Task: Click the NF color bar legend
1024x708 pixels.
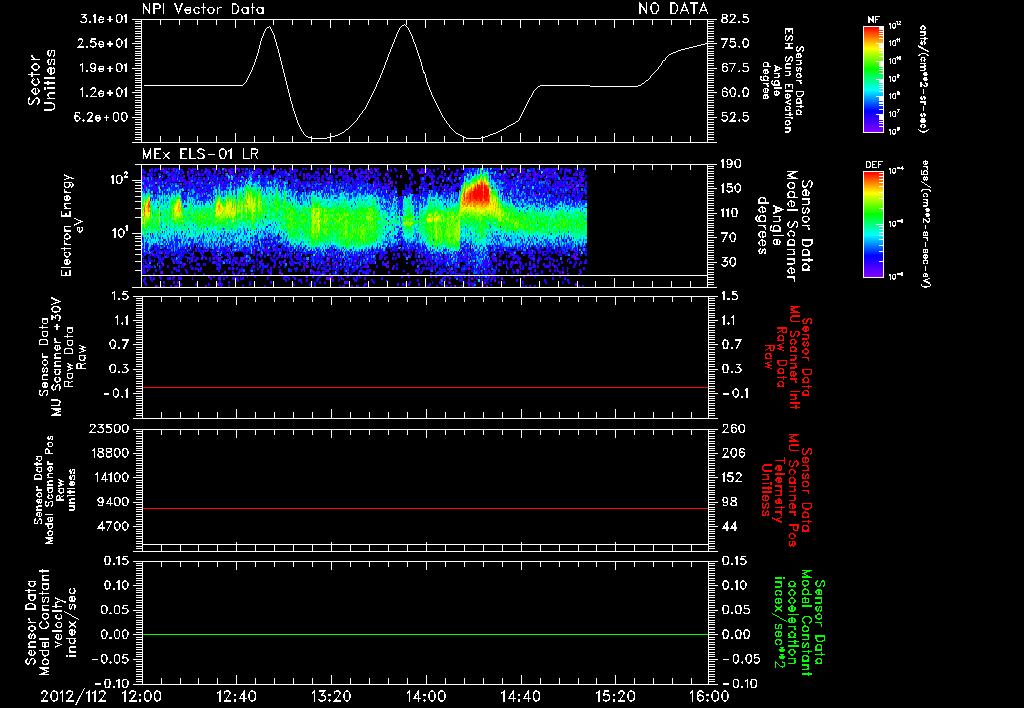Action: coord(873,79)
